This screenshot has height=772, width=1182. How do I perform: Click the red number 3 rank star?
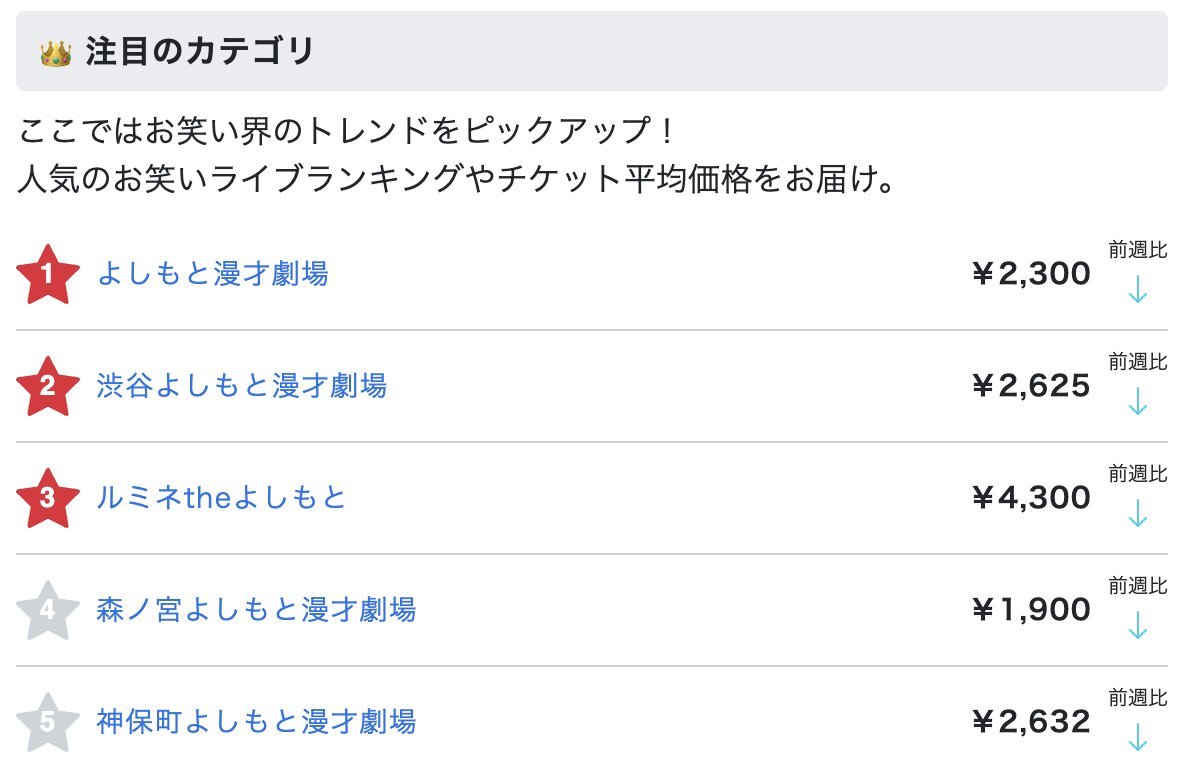[x=48, y=498]
